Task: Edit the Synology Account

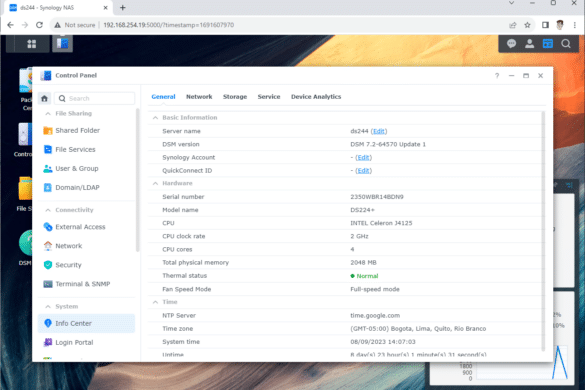Action: [x=363, y=157]
